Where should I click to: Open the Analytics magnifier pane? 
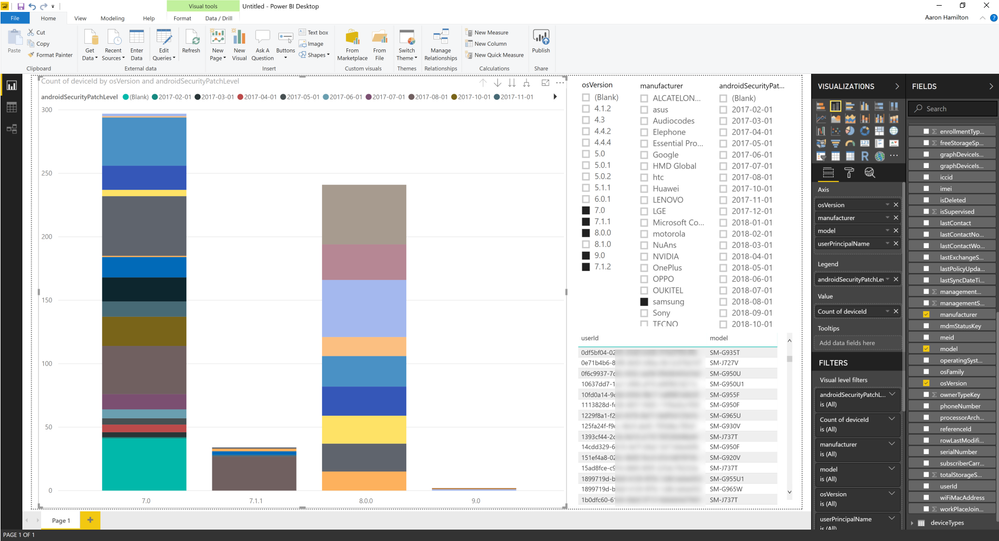(870, 173)
